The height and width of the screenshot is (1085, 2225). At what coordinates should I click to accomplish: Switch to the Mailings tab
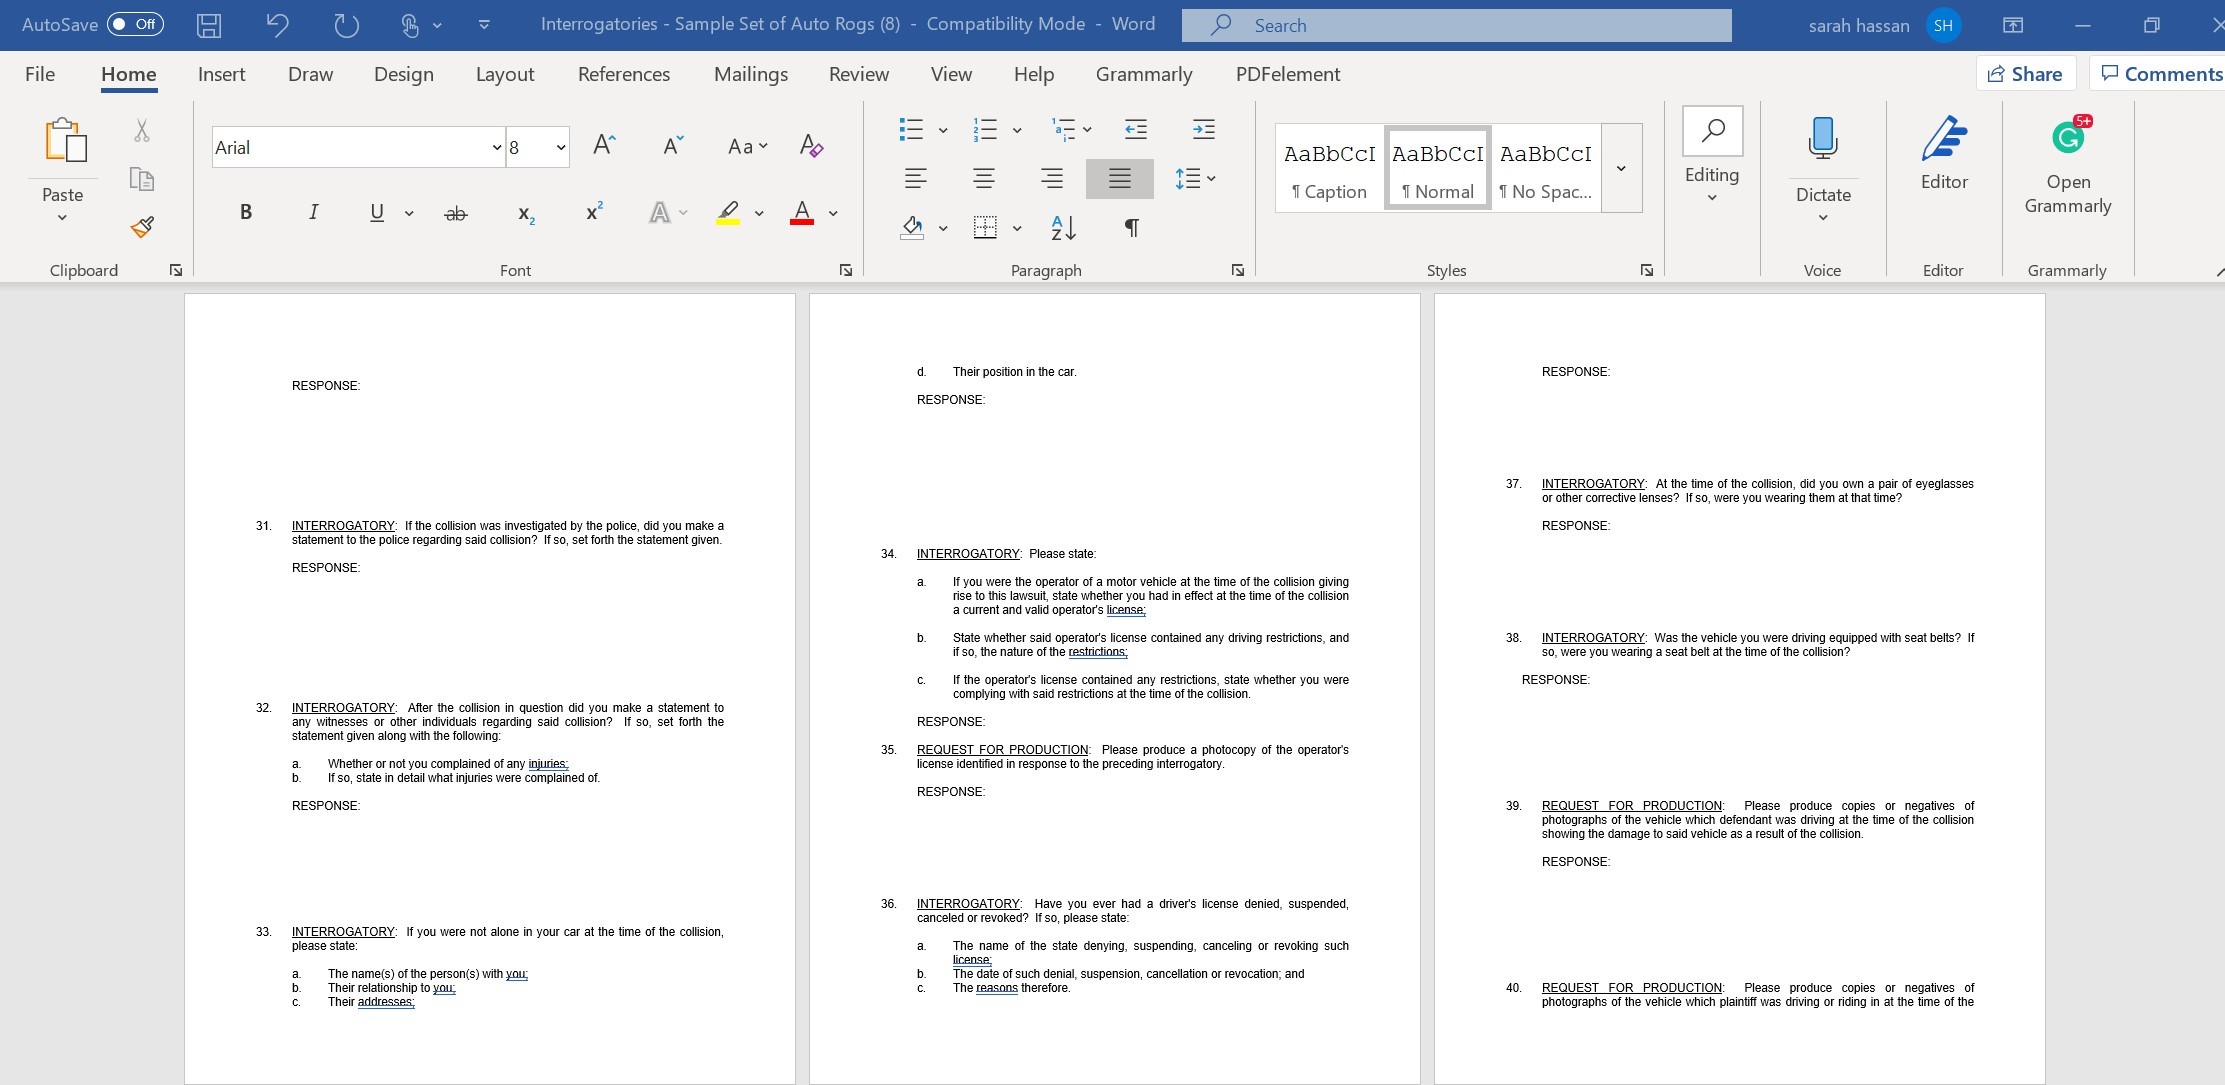pos(749,73)
